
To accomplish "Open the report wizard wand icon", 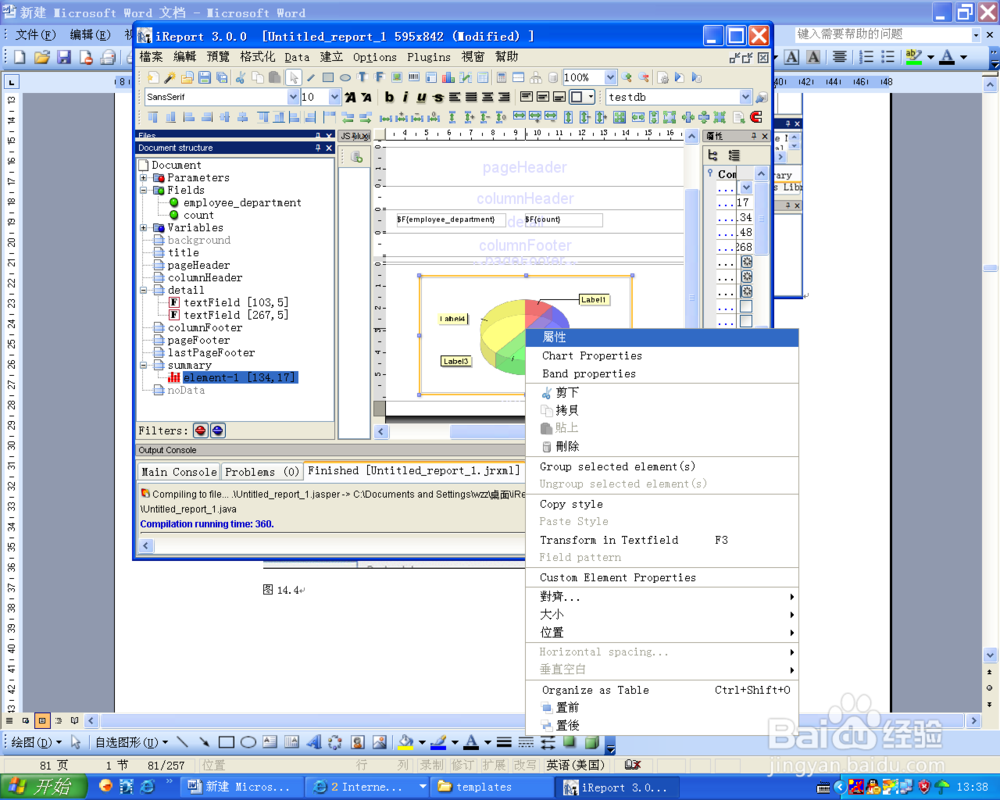I will pyautogui.click(x=170, y=78).
